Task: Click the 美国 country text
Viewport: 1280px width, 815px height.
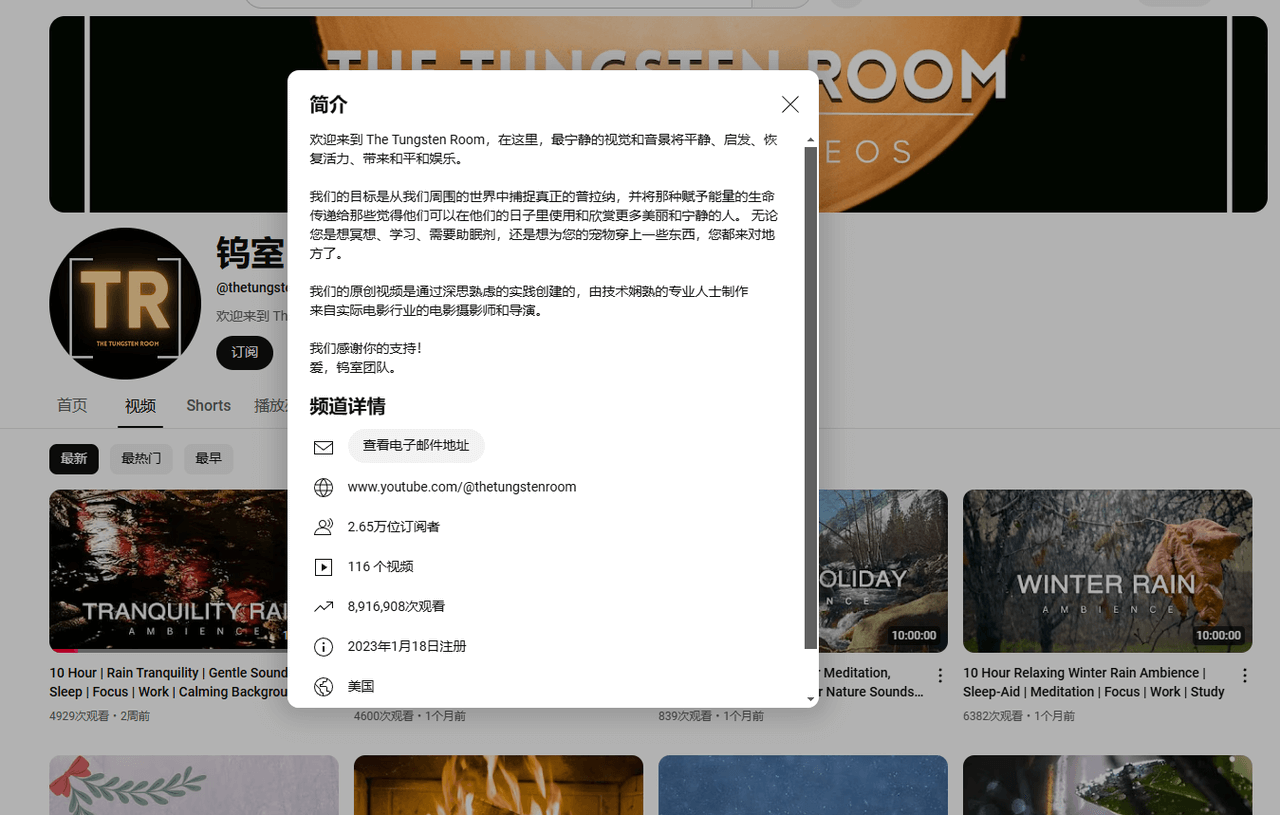Action: click(x=361, y=687)
